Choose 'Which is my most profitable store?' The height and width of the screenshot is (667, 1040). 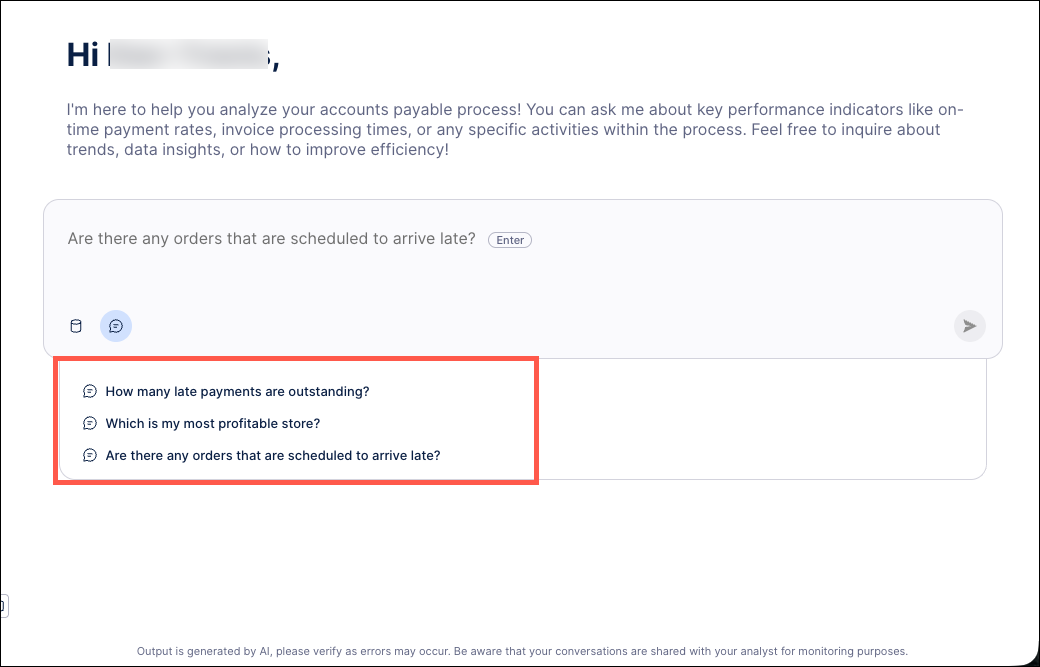[213, 423]
